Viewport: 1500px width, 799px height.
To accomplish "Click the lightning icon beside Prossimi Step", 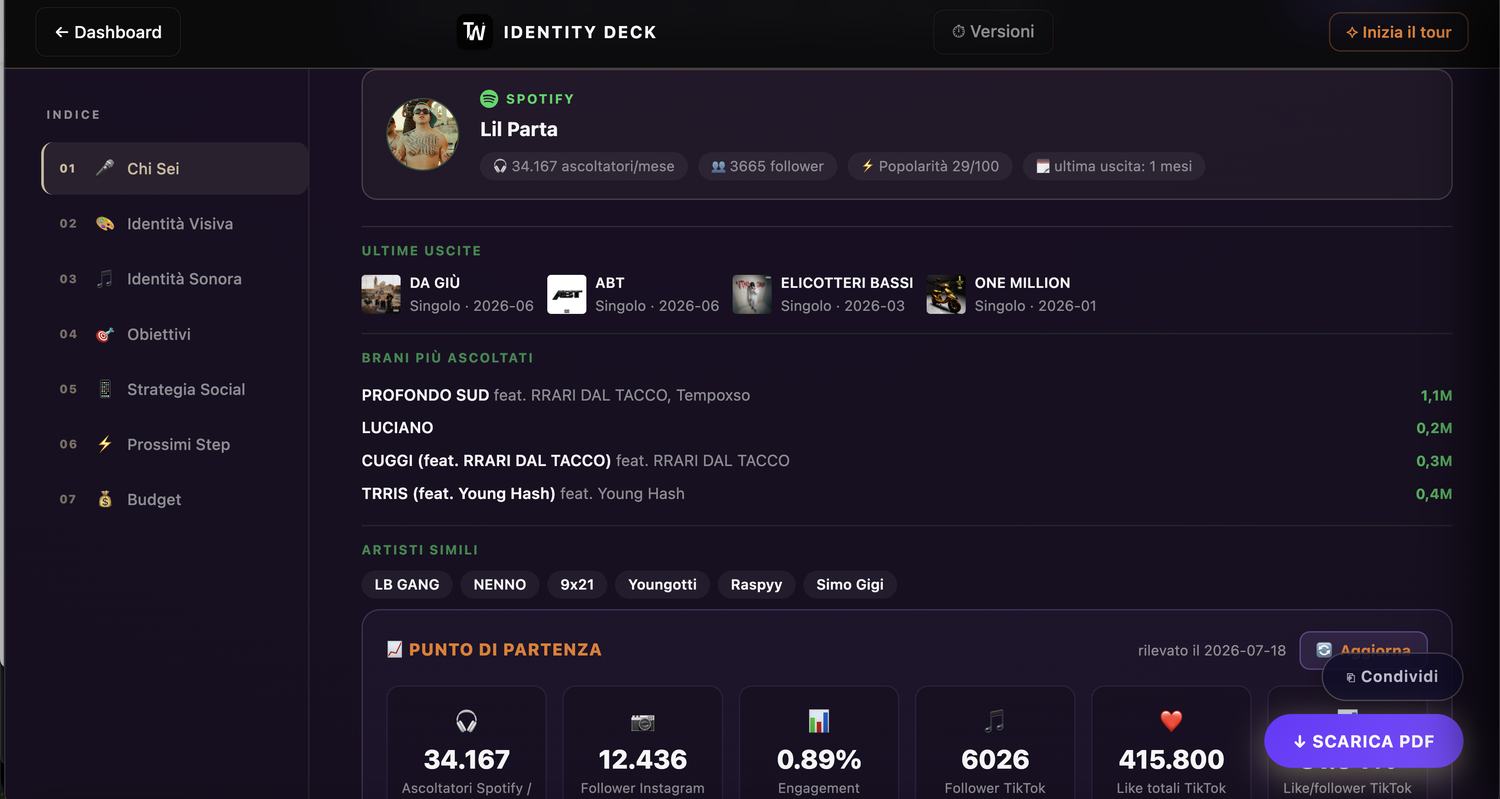I will [105, 444].
